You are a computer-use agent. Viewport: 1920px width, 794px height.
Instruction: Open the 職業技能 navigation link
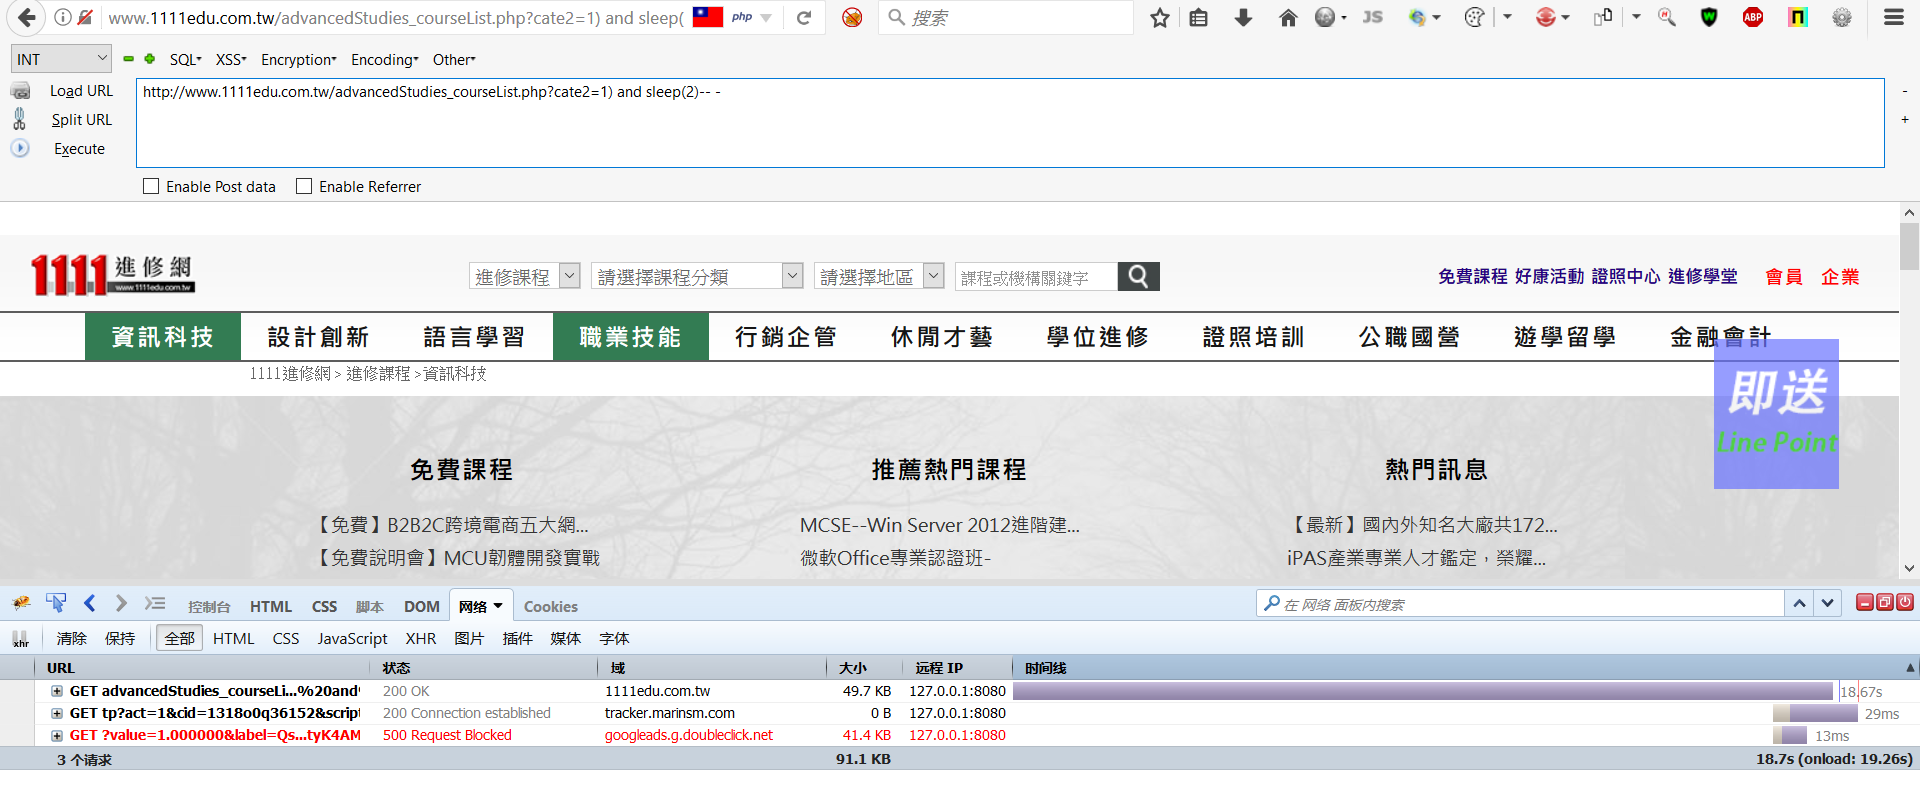(x=631, y=337)
